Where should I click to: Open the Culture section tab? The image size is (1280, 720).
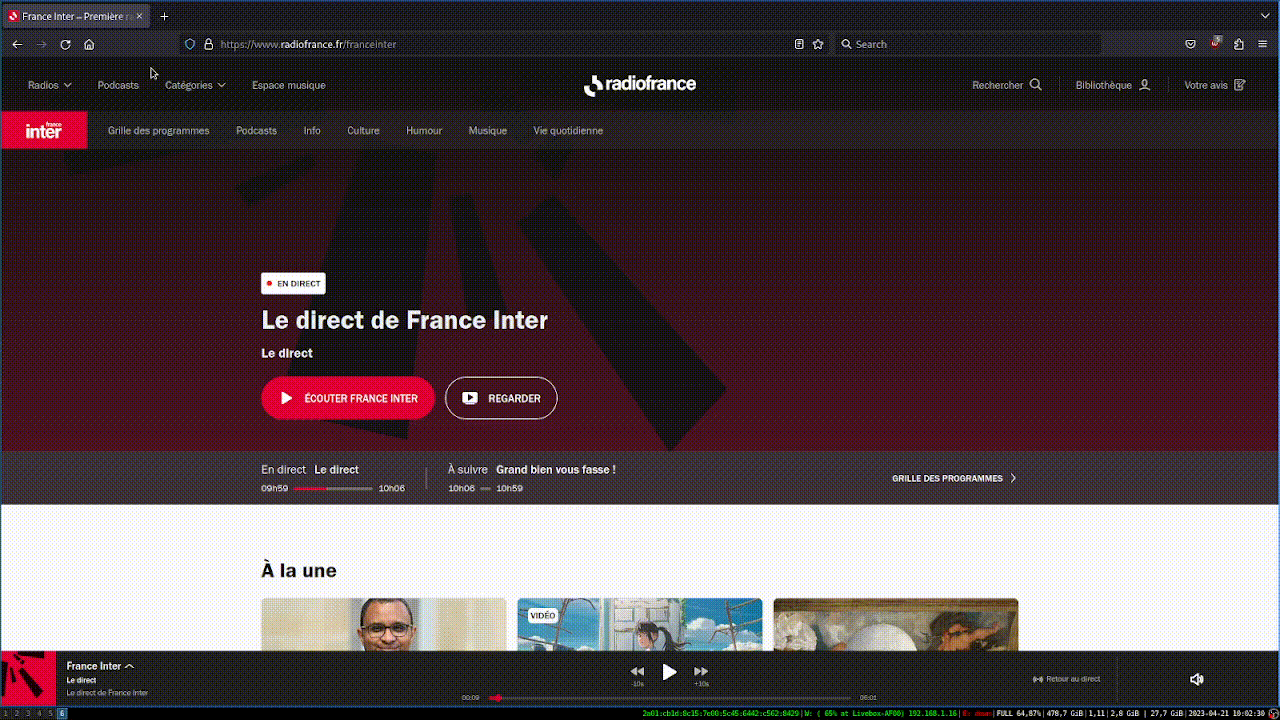tap(363, 130)
